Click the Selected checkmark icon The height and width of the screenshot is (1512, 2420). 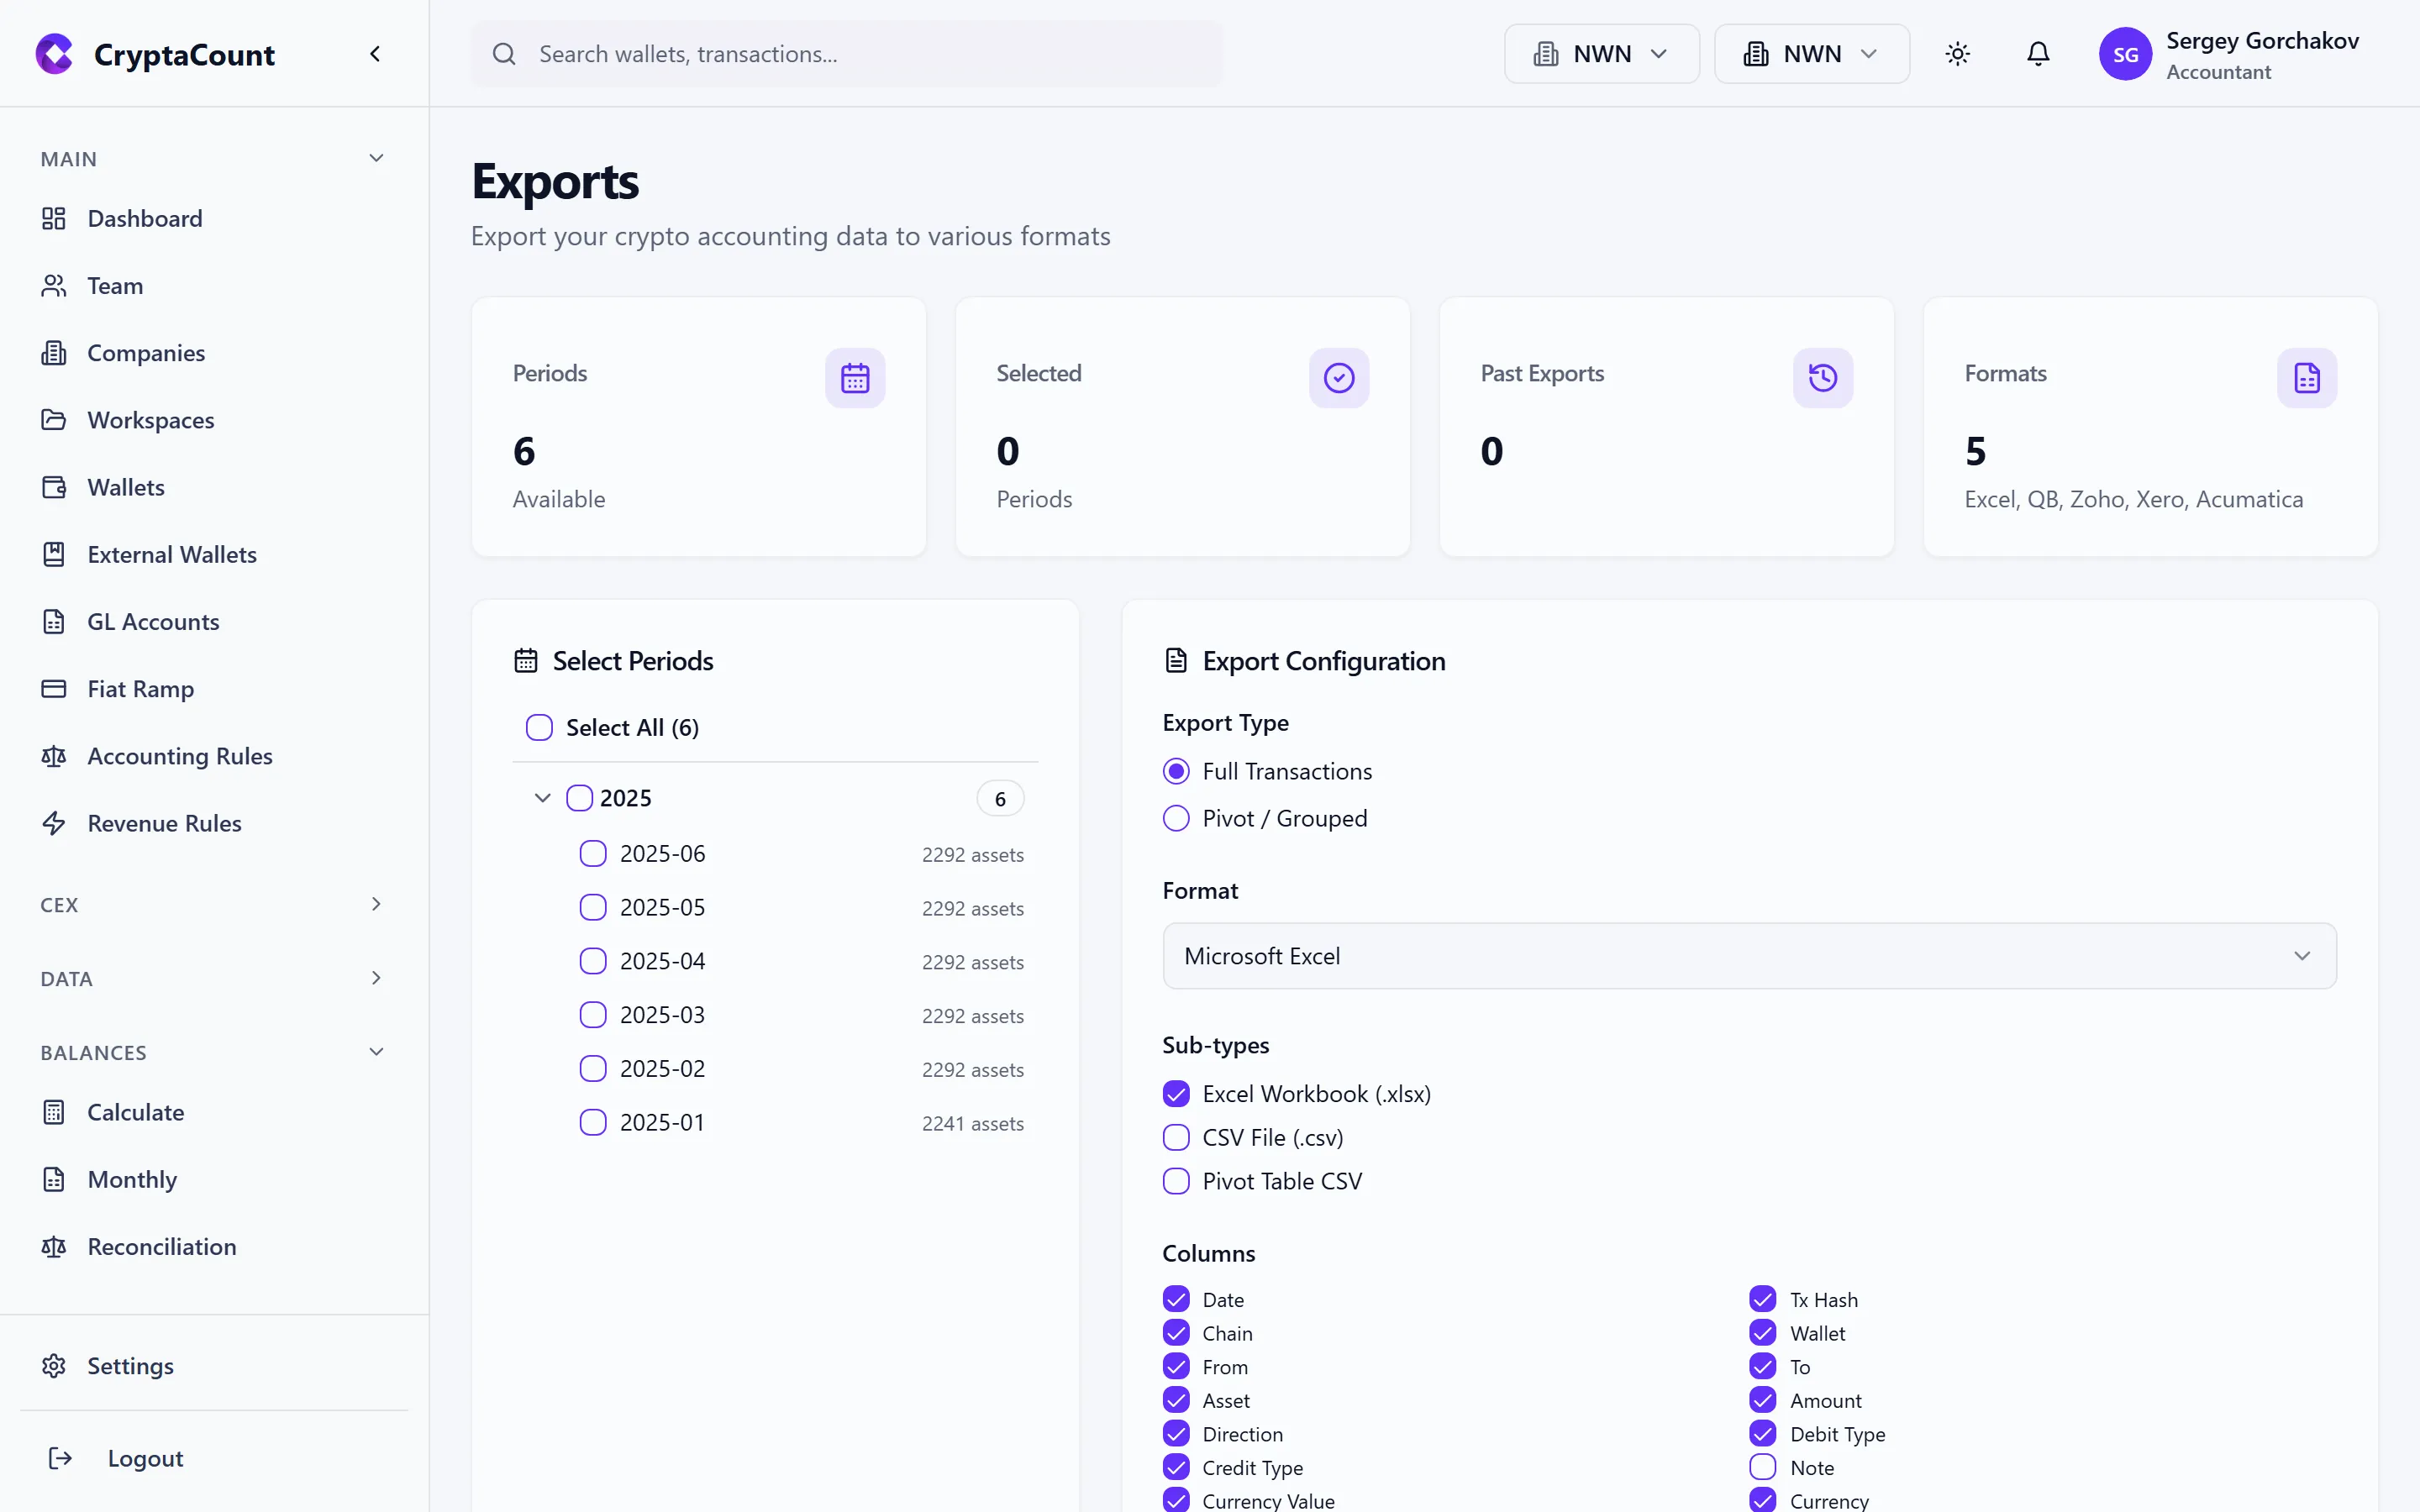click(x=1339, y=378)
